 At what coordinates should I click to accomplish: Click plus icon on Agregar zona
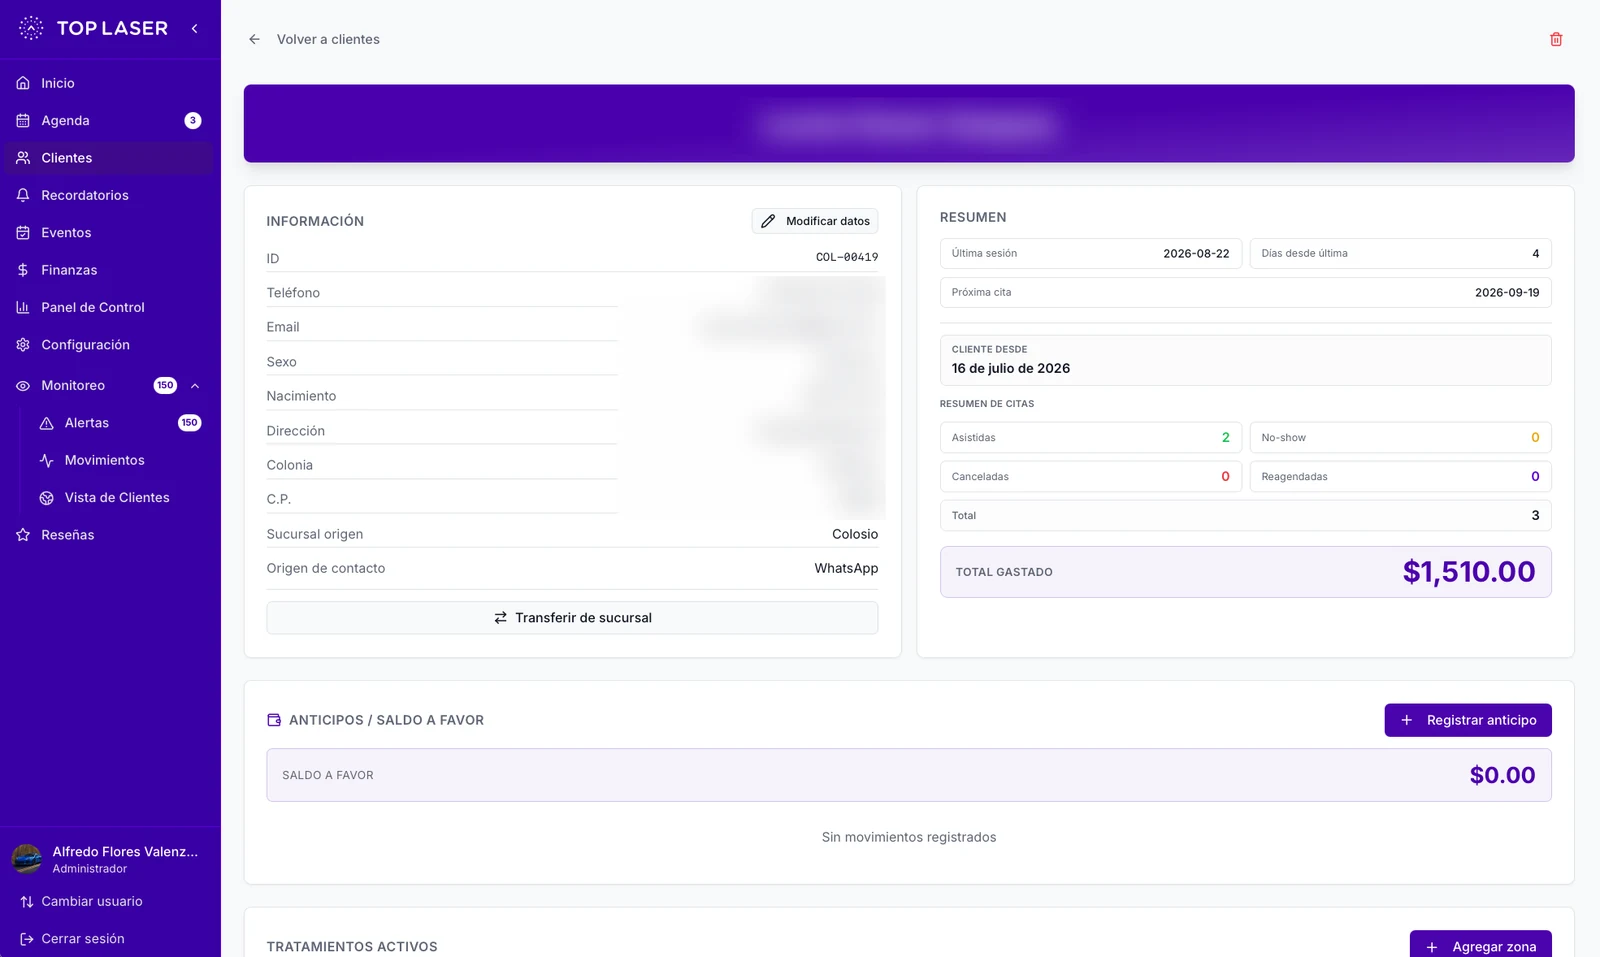point(1432,947)
